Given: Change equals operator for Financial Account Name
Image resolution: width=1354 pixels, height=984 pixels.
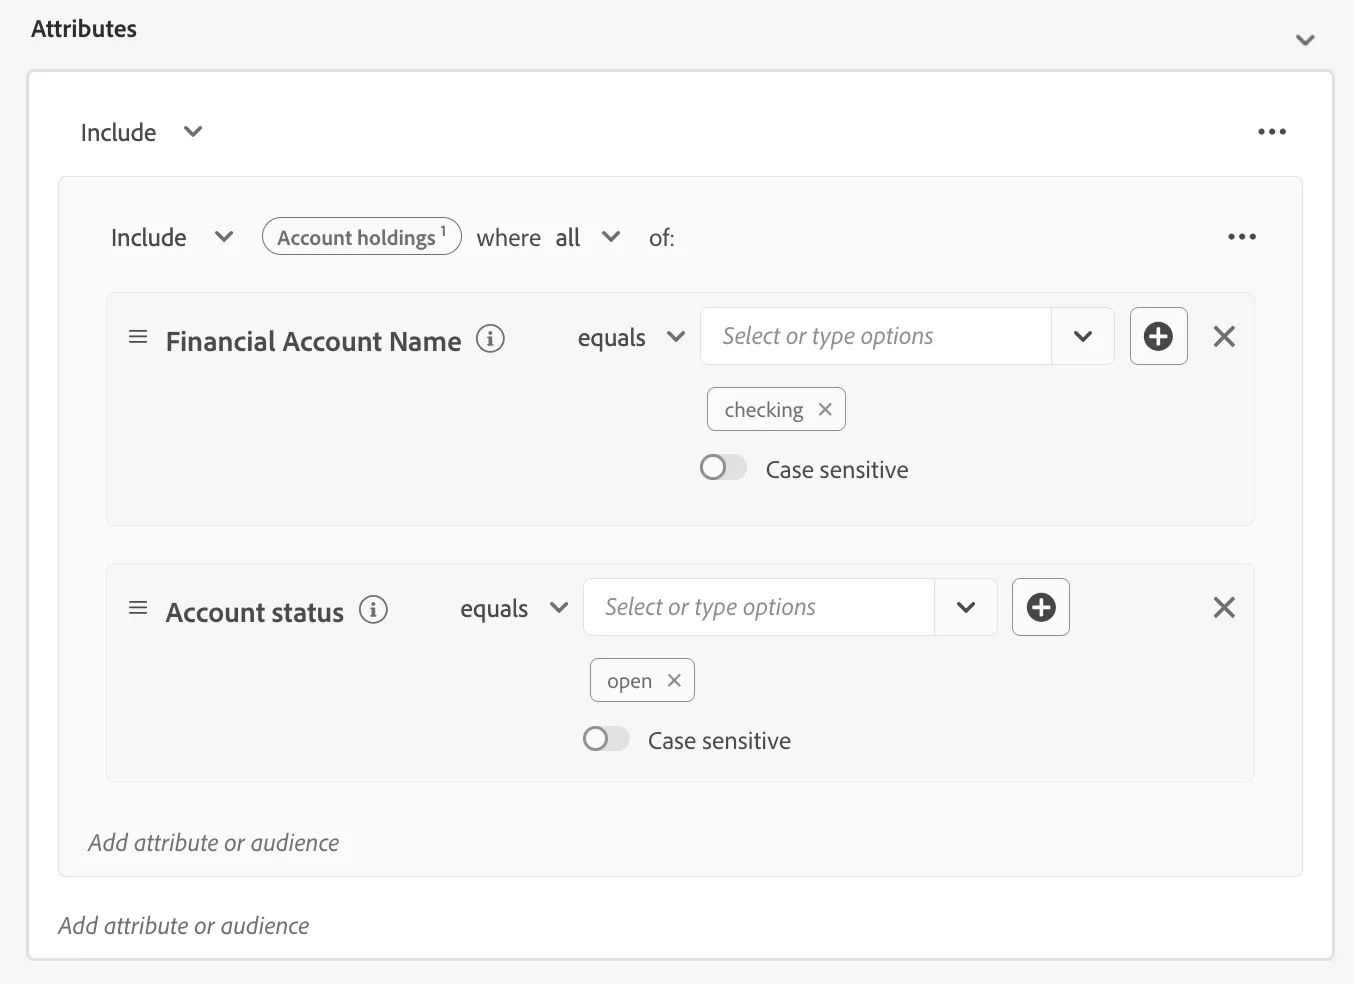Looking at the screenshot, I should (x=631, y=338).
